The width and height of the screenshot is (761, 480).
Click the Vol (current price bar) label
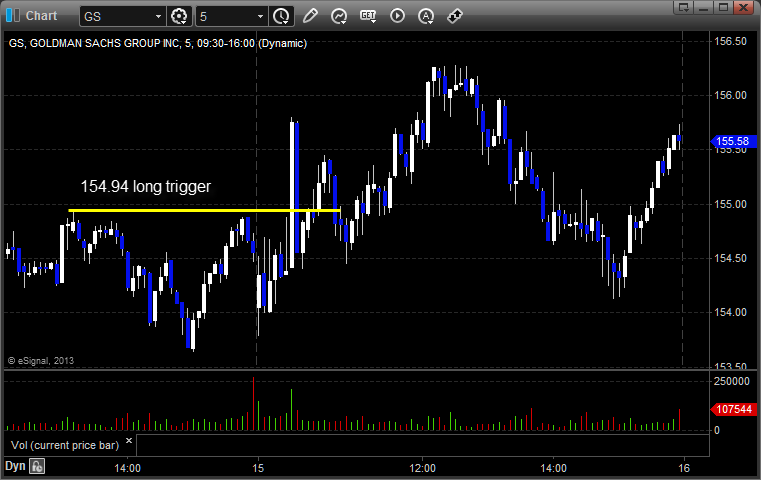pos(65,445)
